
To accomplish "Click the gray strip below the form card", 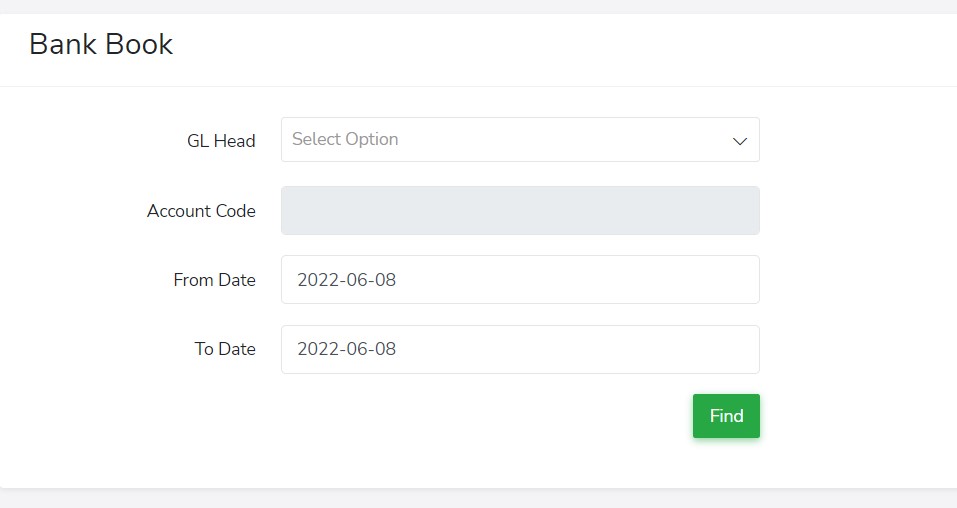I will tap(478, 499).
